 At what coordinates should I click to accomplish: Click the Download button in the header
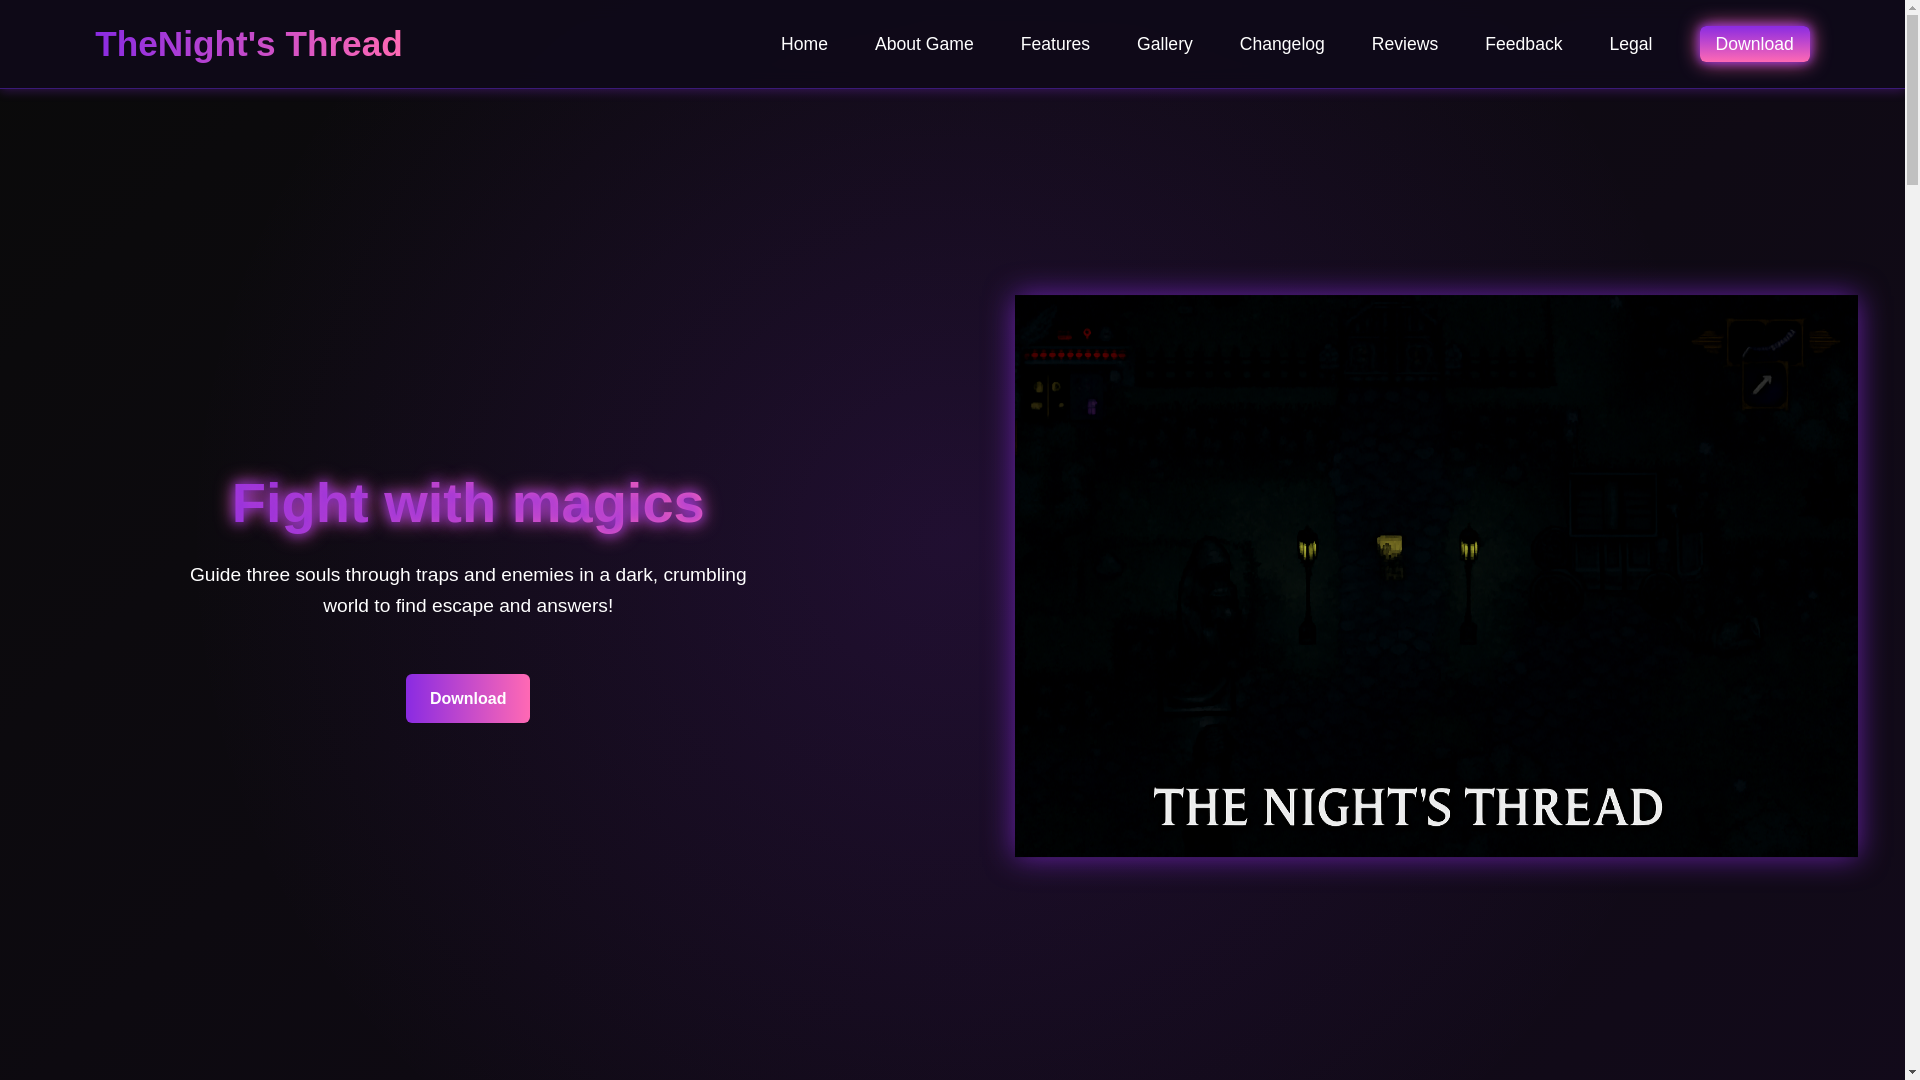1754,44
